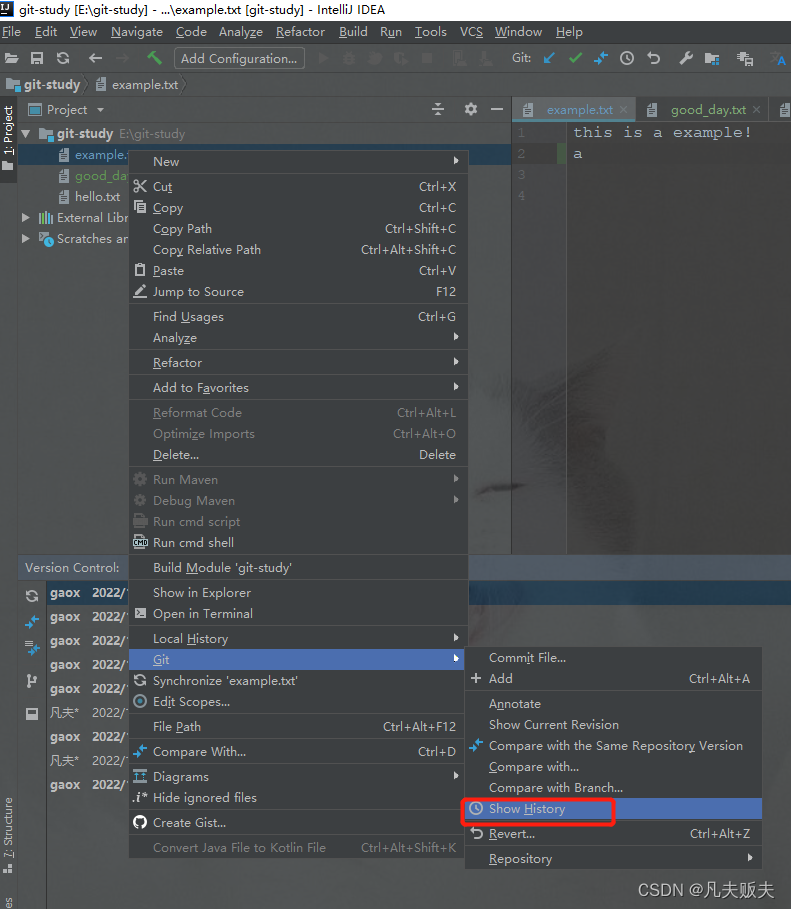Select Show History in the Git submenu
This screenshot has width=791, height=909.
click(614, 809)
